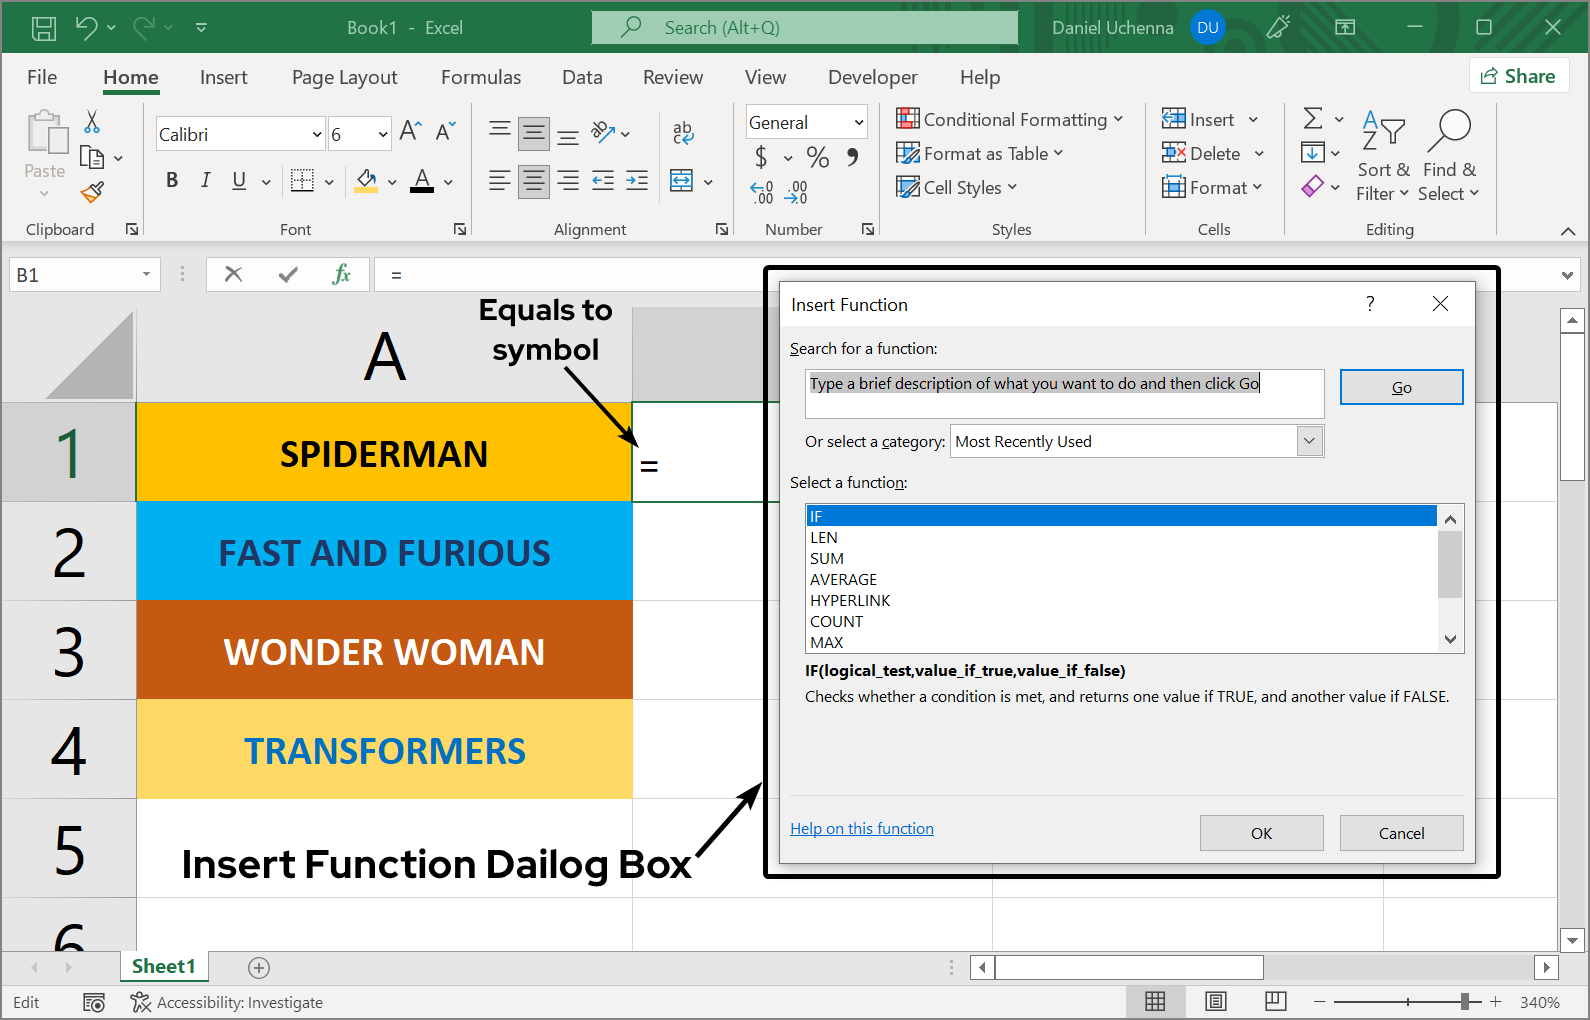Open the Formulas ribbon tab

(x=481, y=77)
